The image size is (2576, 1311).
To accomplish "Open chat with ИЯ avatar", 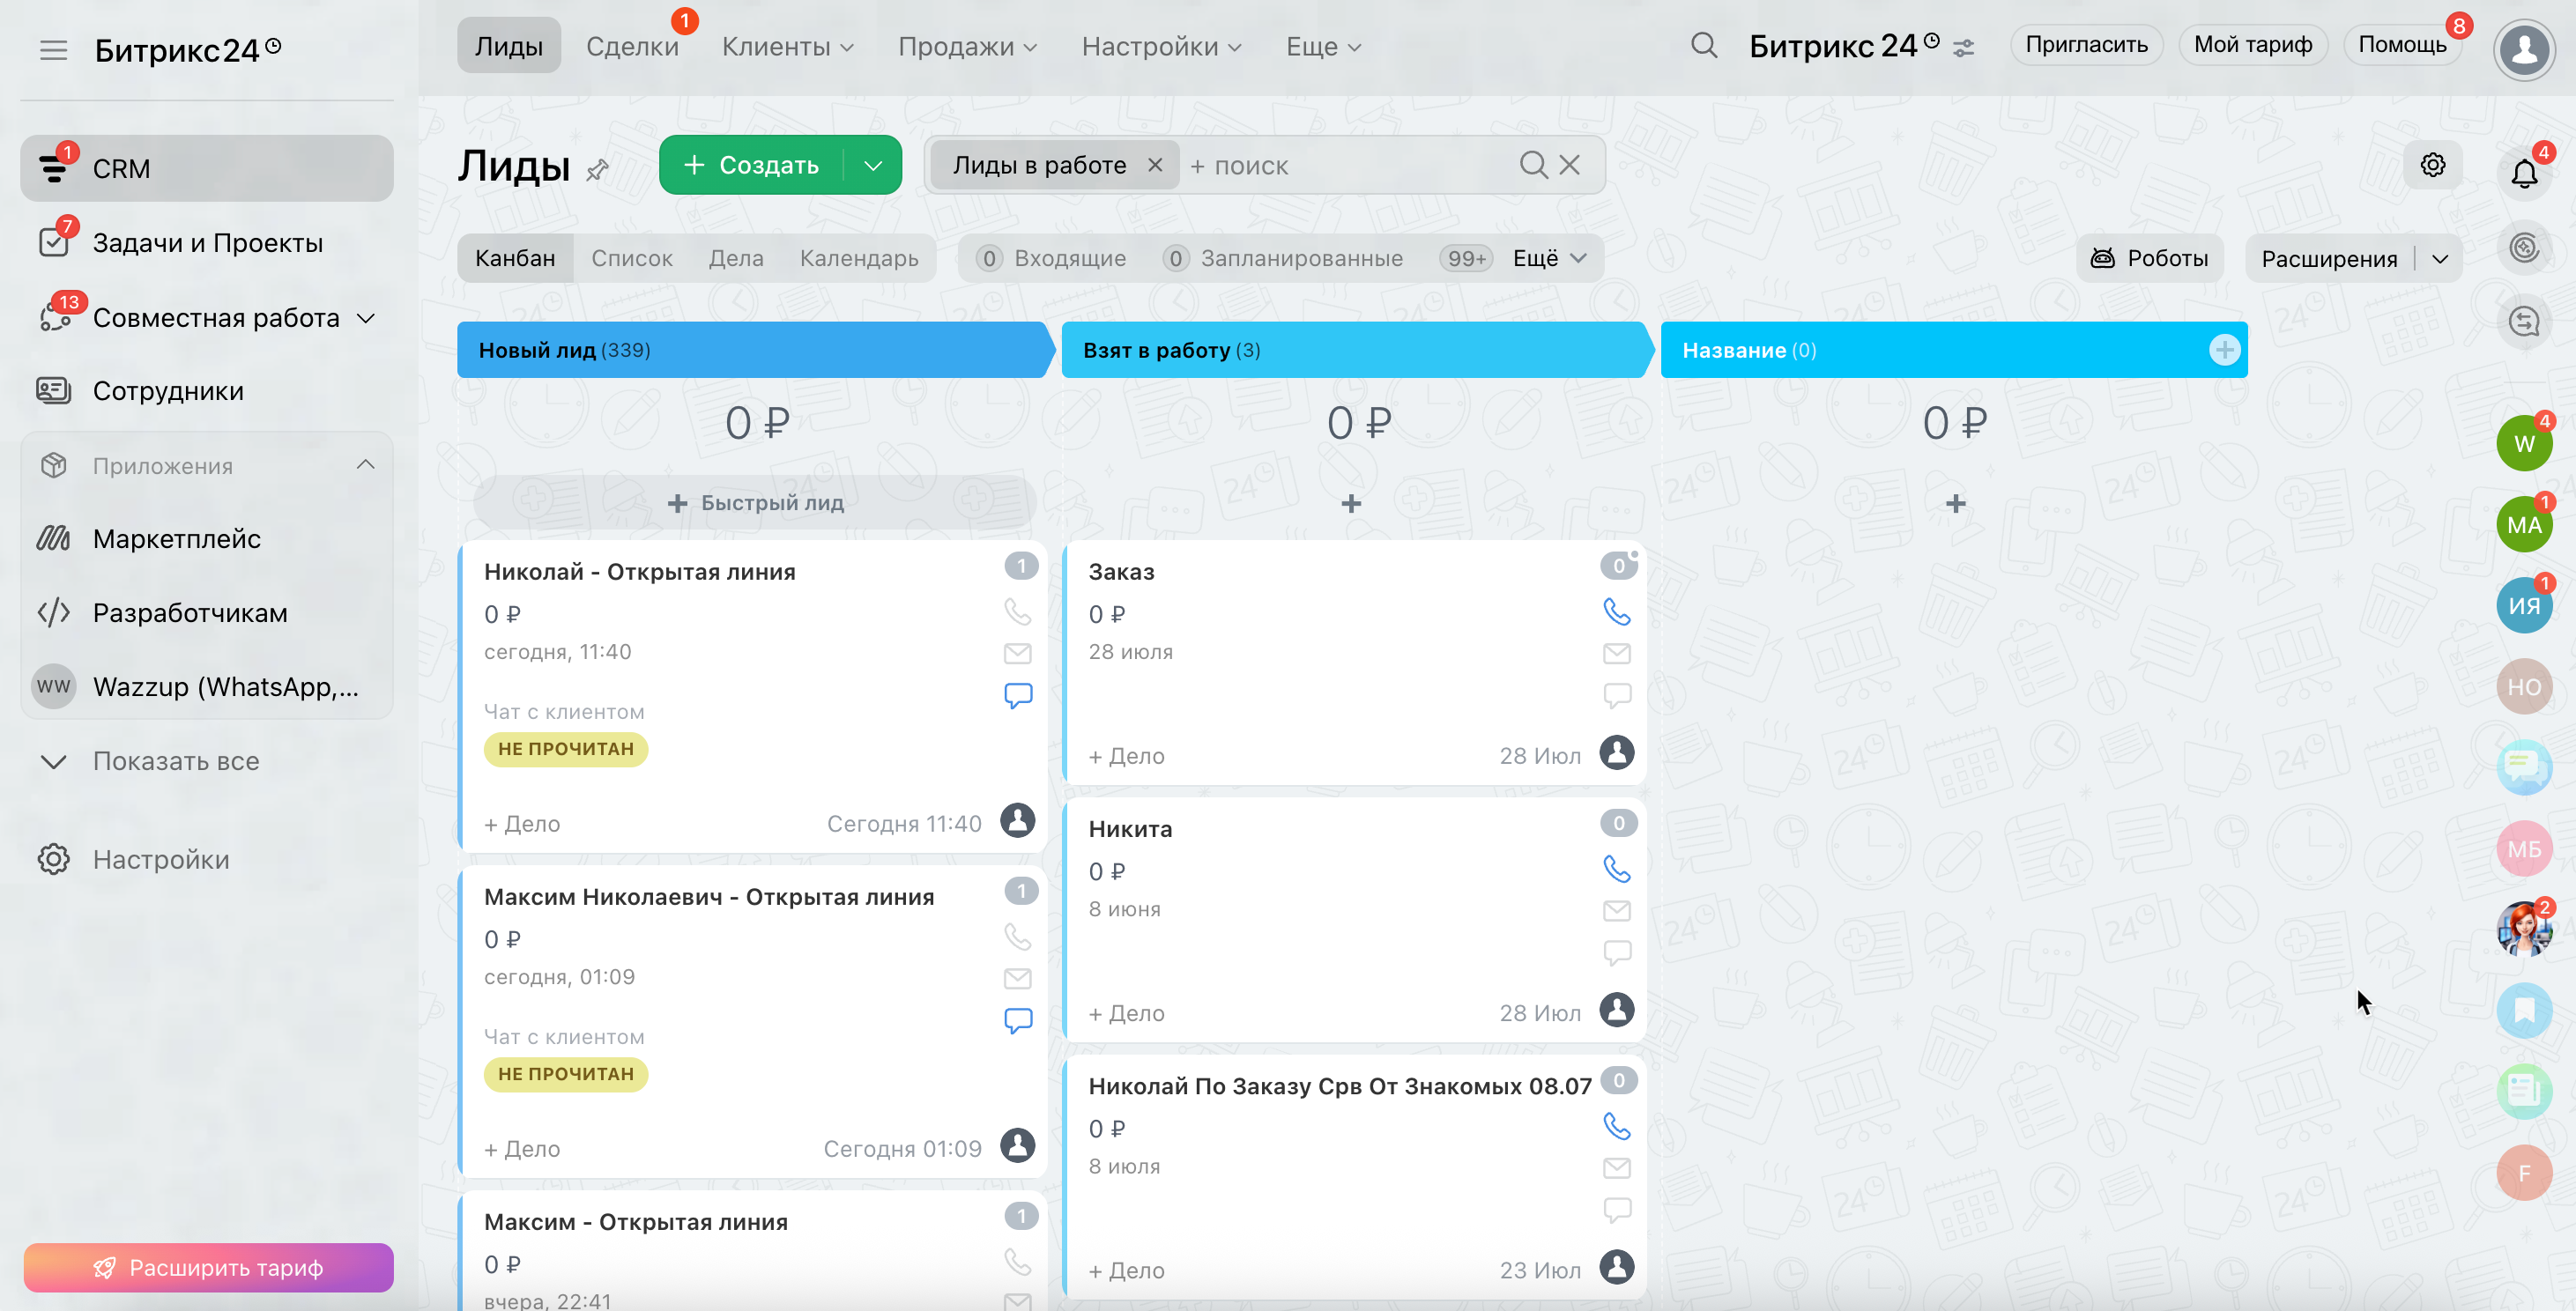I will pyautogui.click(x=2523, y=605).
